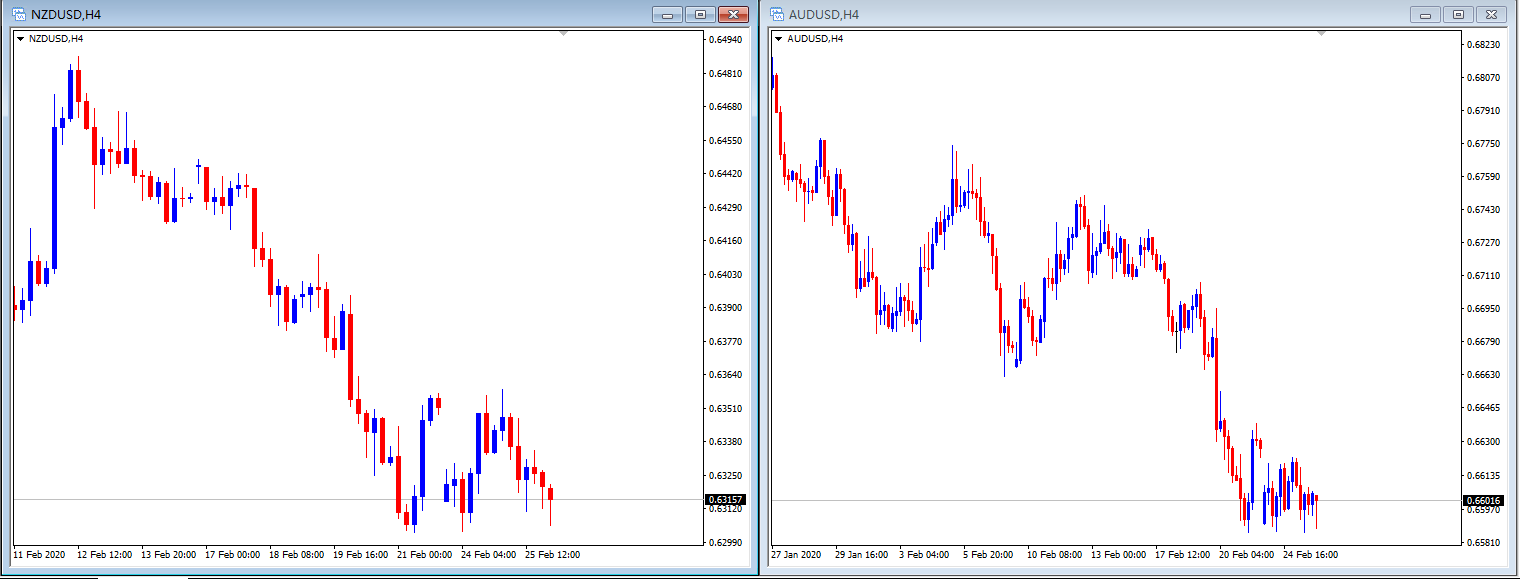The image size is (1520, 579).
Task: Click the 5 Feb 20:00 date on AUDUSD axis
Action: pyautogui.click(x=988, y=555)
